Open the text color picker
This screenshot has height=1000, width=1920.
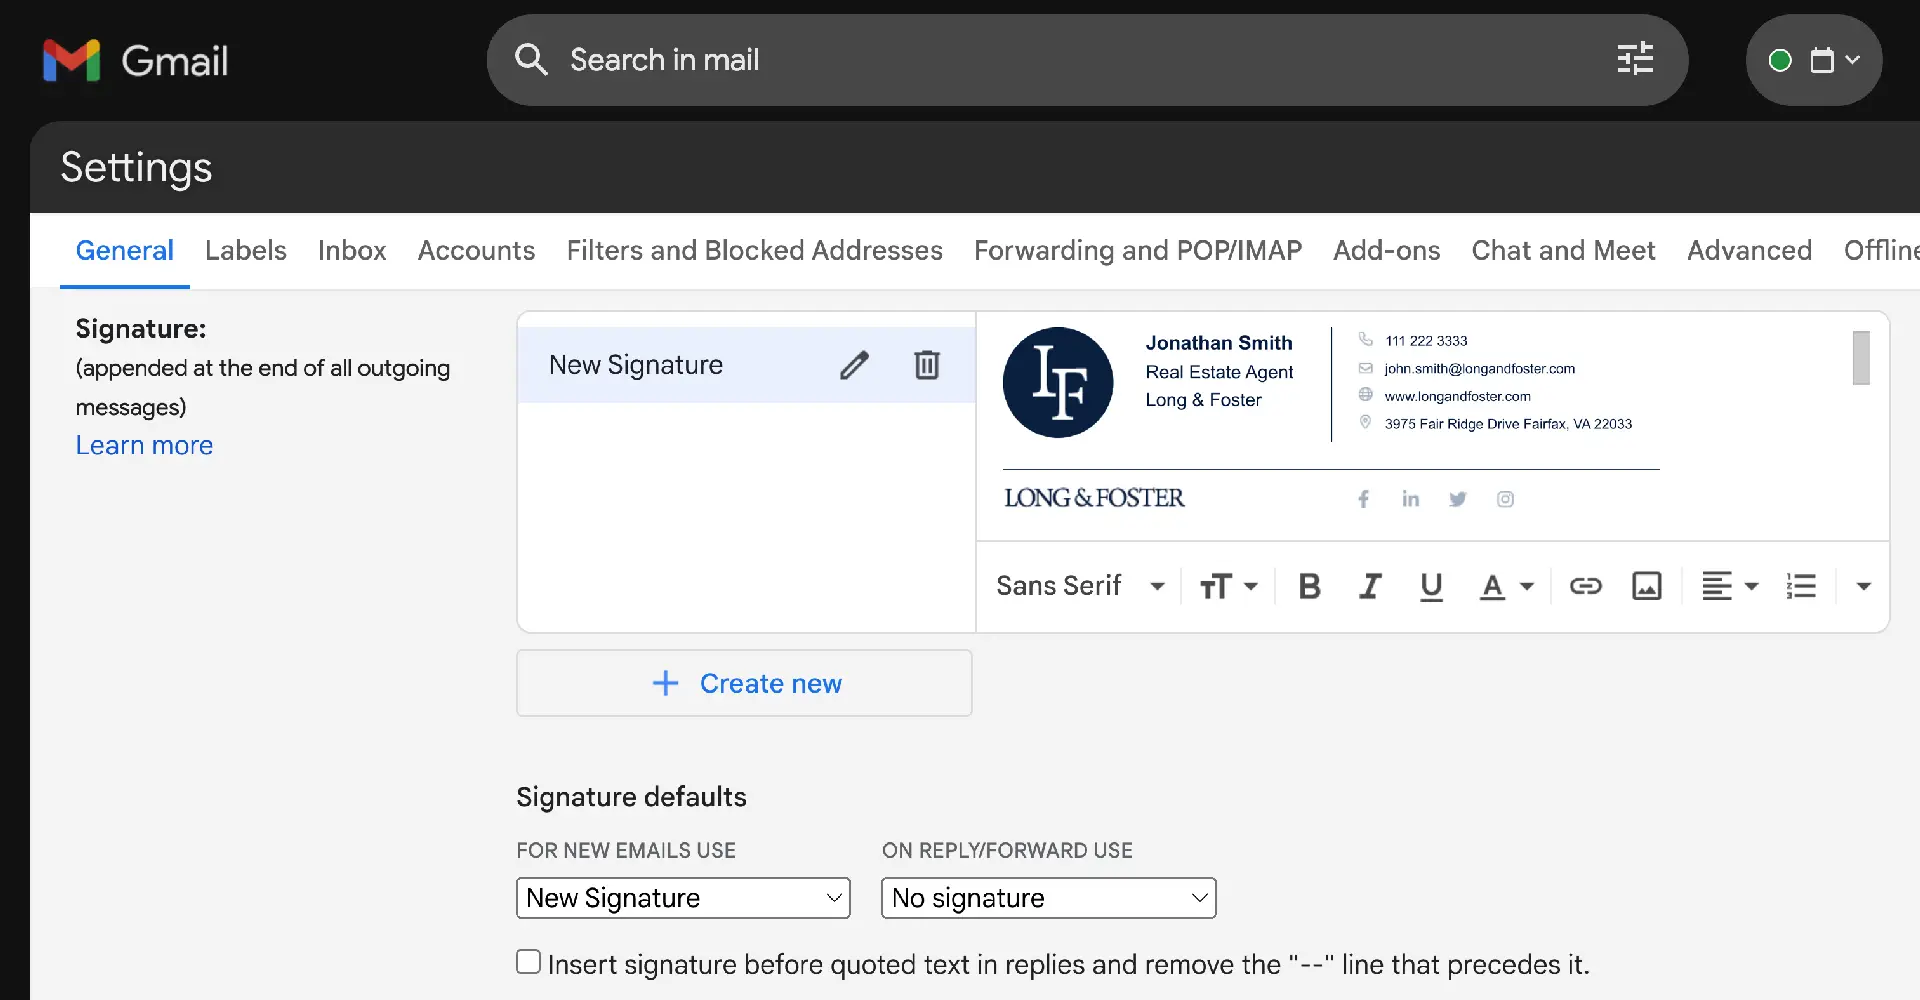point(1506,586)
